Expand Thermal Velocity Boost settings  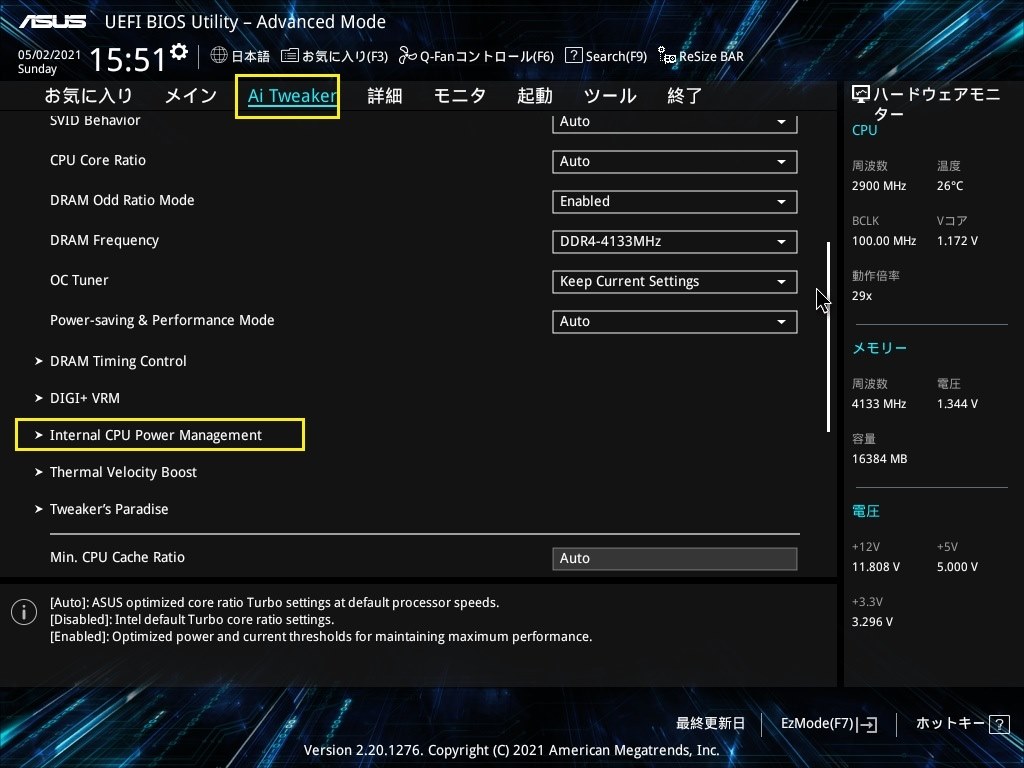(x=123, y=472)
